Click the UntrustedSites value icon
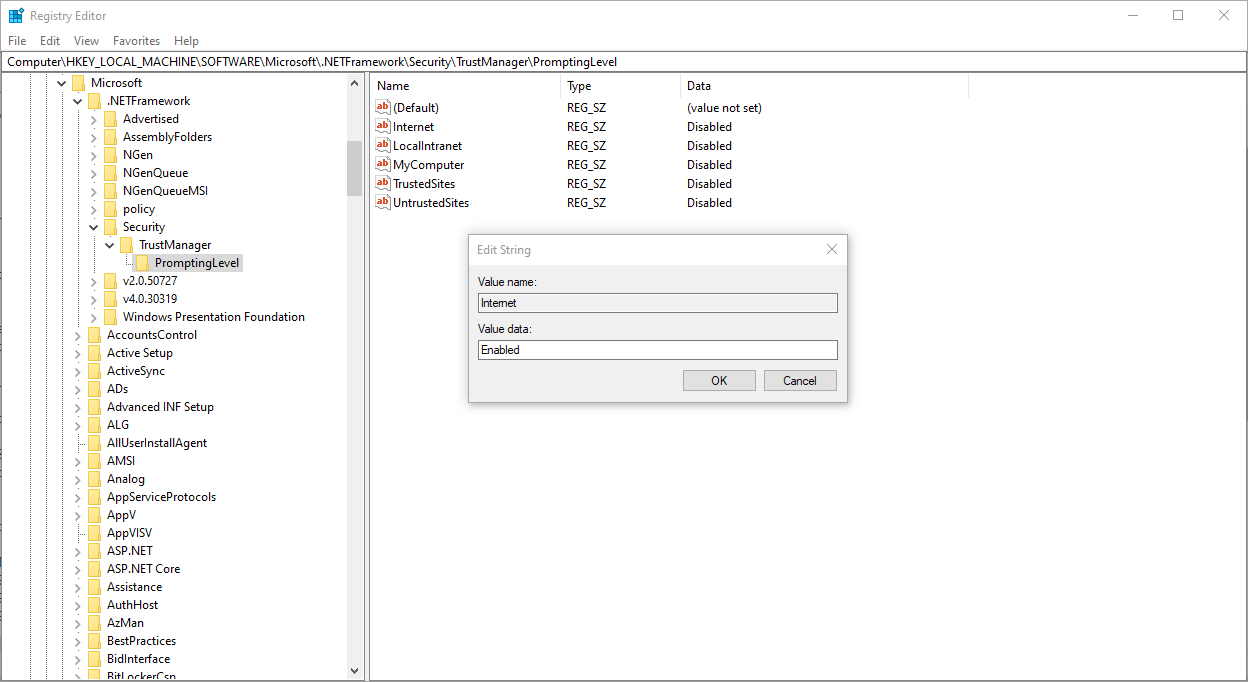 pos(382,203)
